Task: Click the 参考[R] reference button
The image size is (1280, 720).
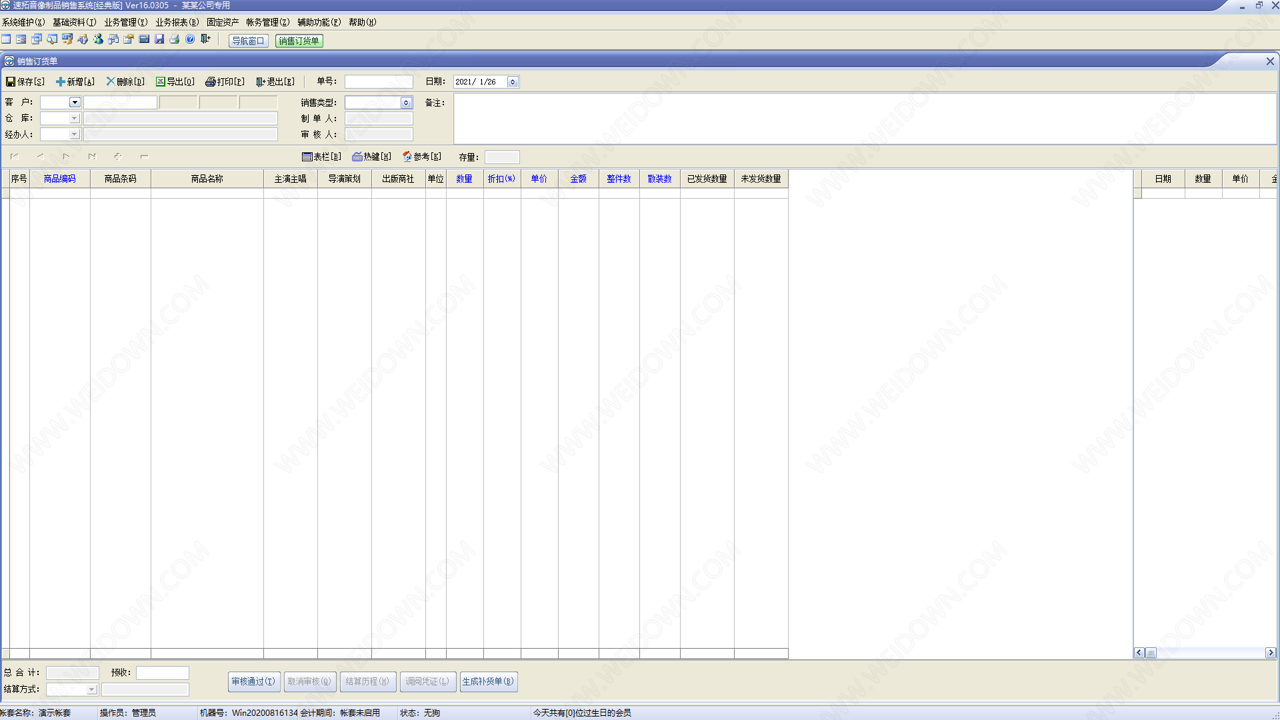Action: (x=422, y=157)
